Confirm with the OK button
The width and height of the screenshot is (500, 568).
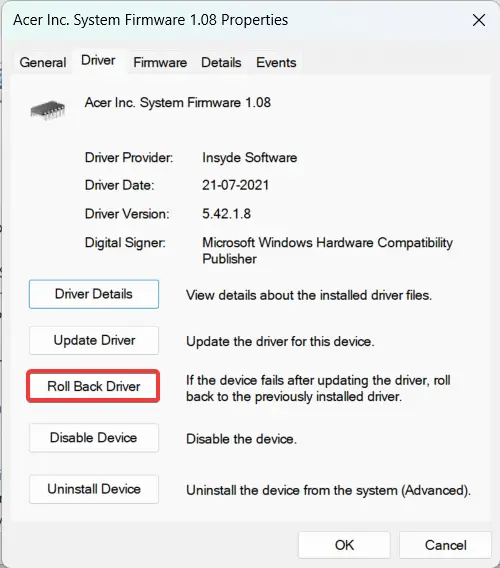click(x=344, y=545)
